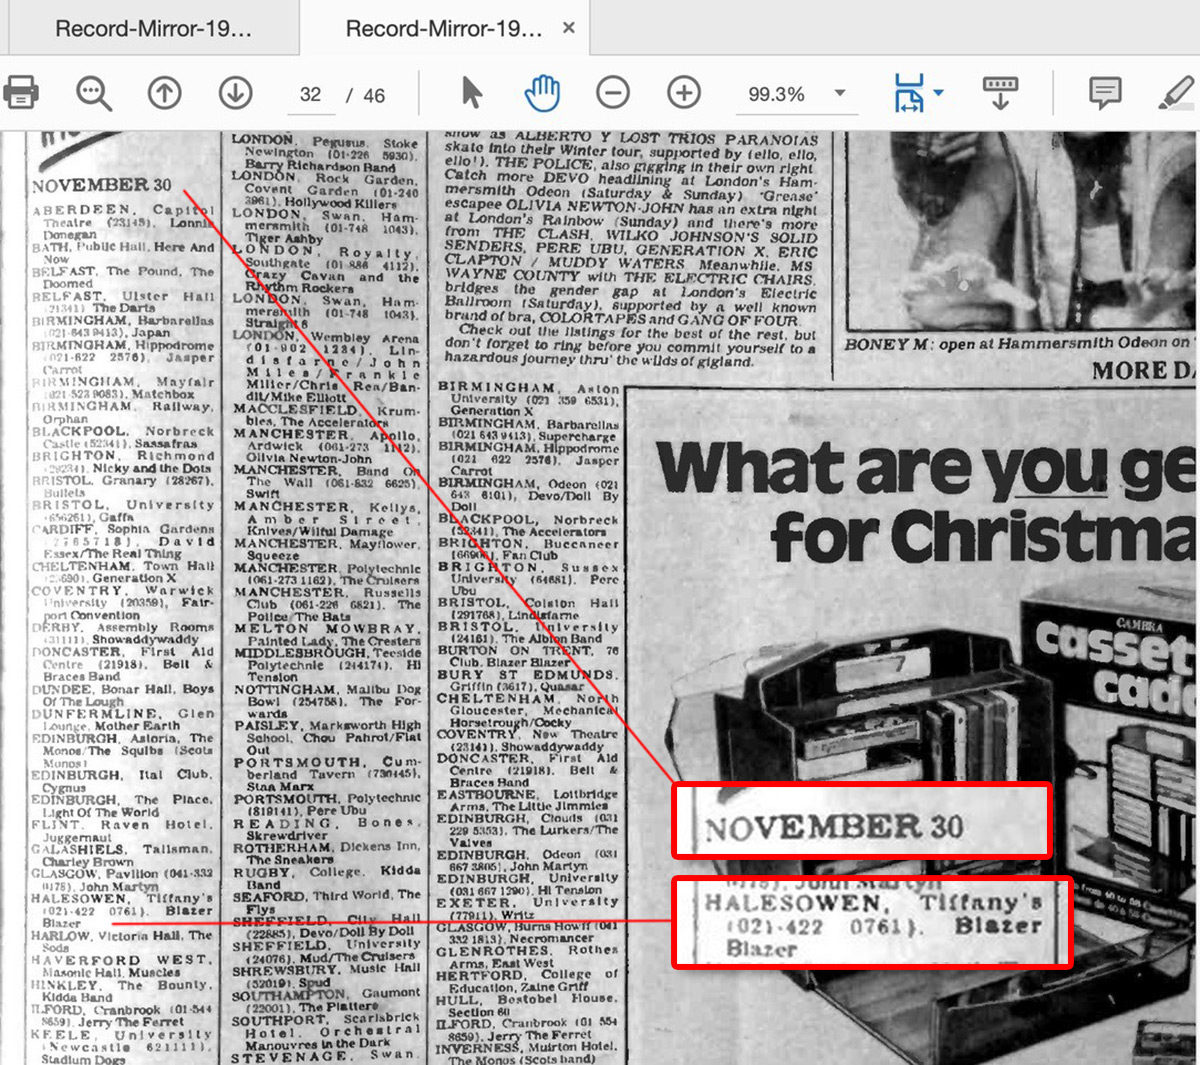
Task: Click the Print icon in the toolbar
Action: pos(21,94)
